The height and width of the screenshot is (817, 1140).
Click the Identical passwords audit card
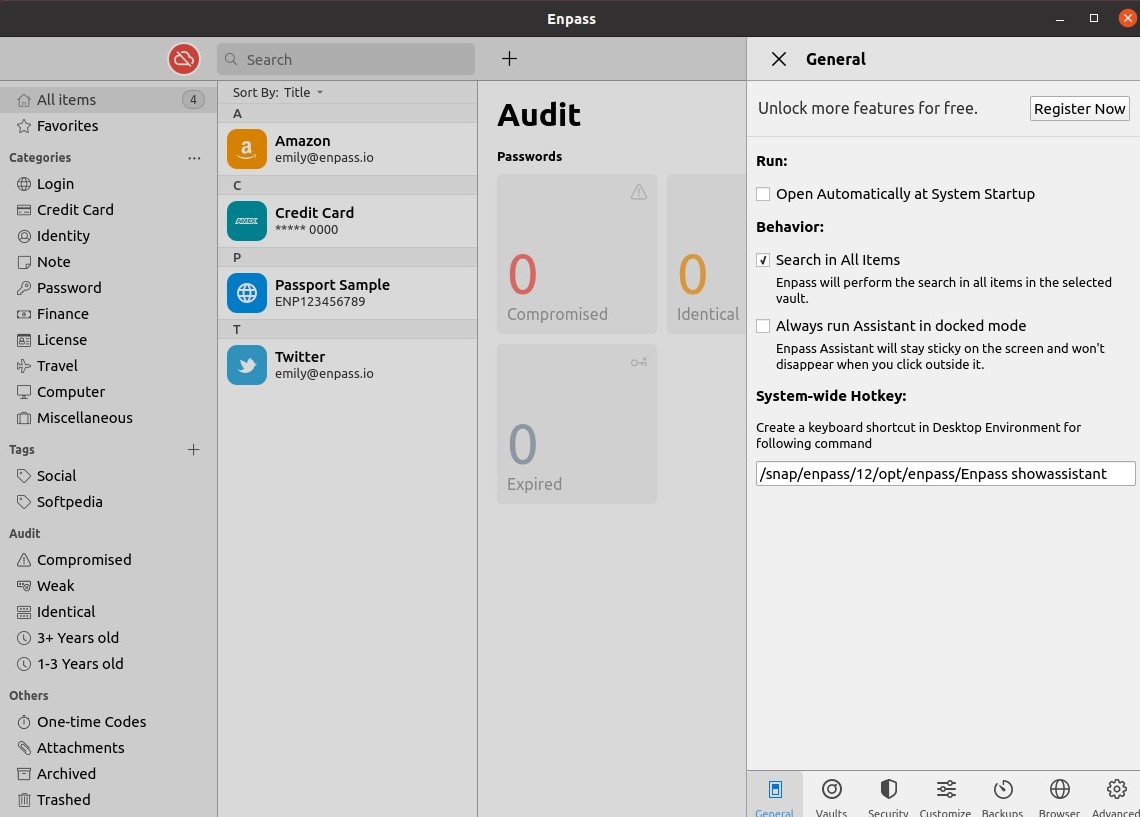click(707, 254)
